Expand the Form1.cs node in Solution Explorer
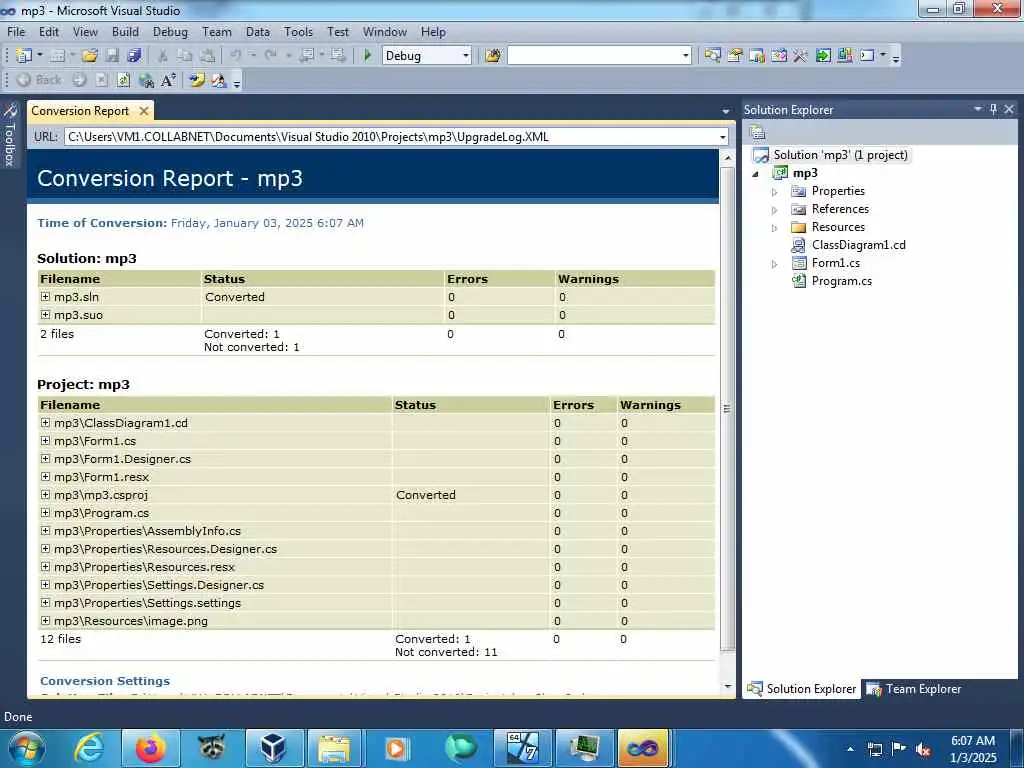The image size is (1024, 768). point(775,264)
